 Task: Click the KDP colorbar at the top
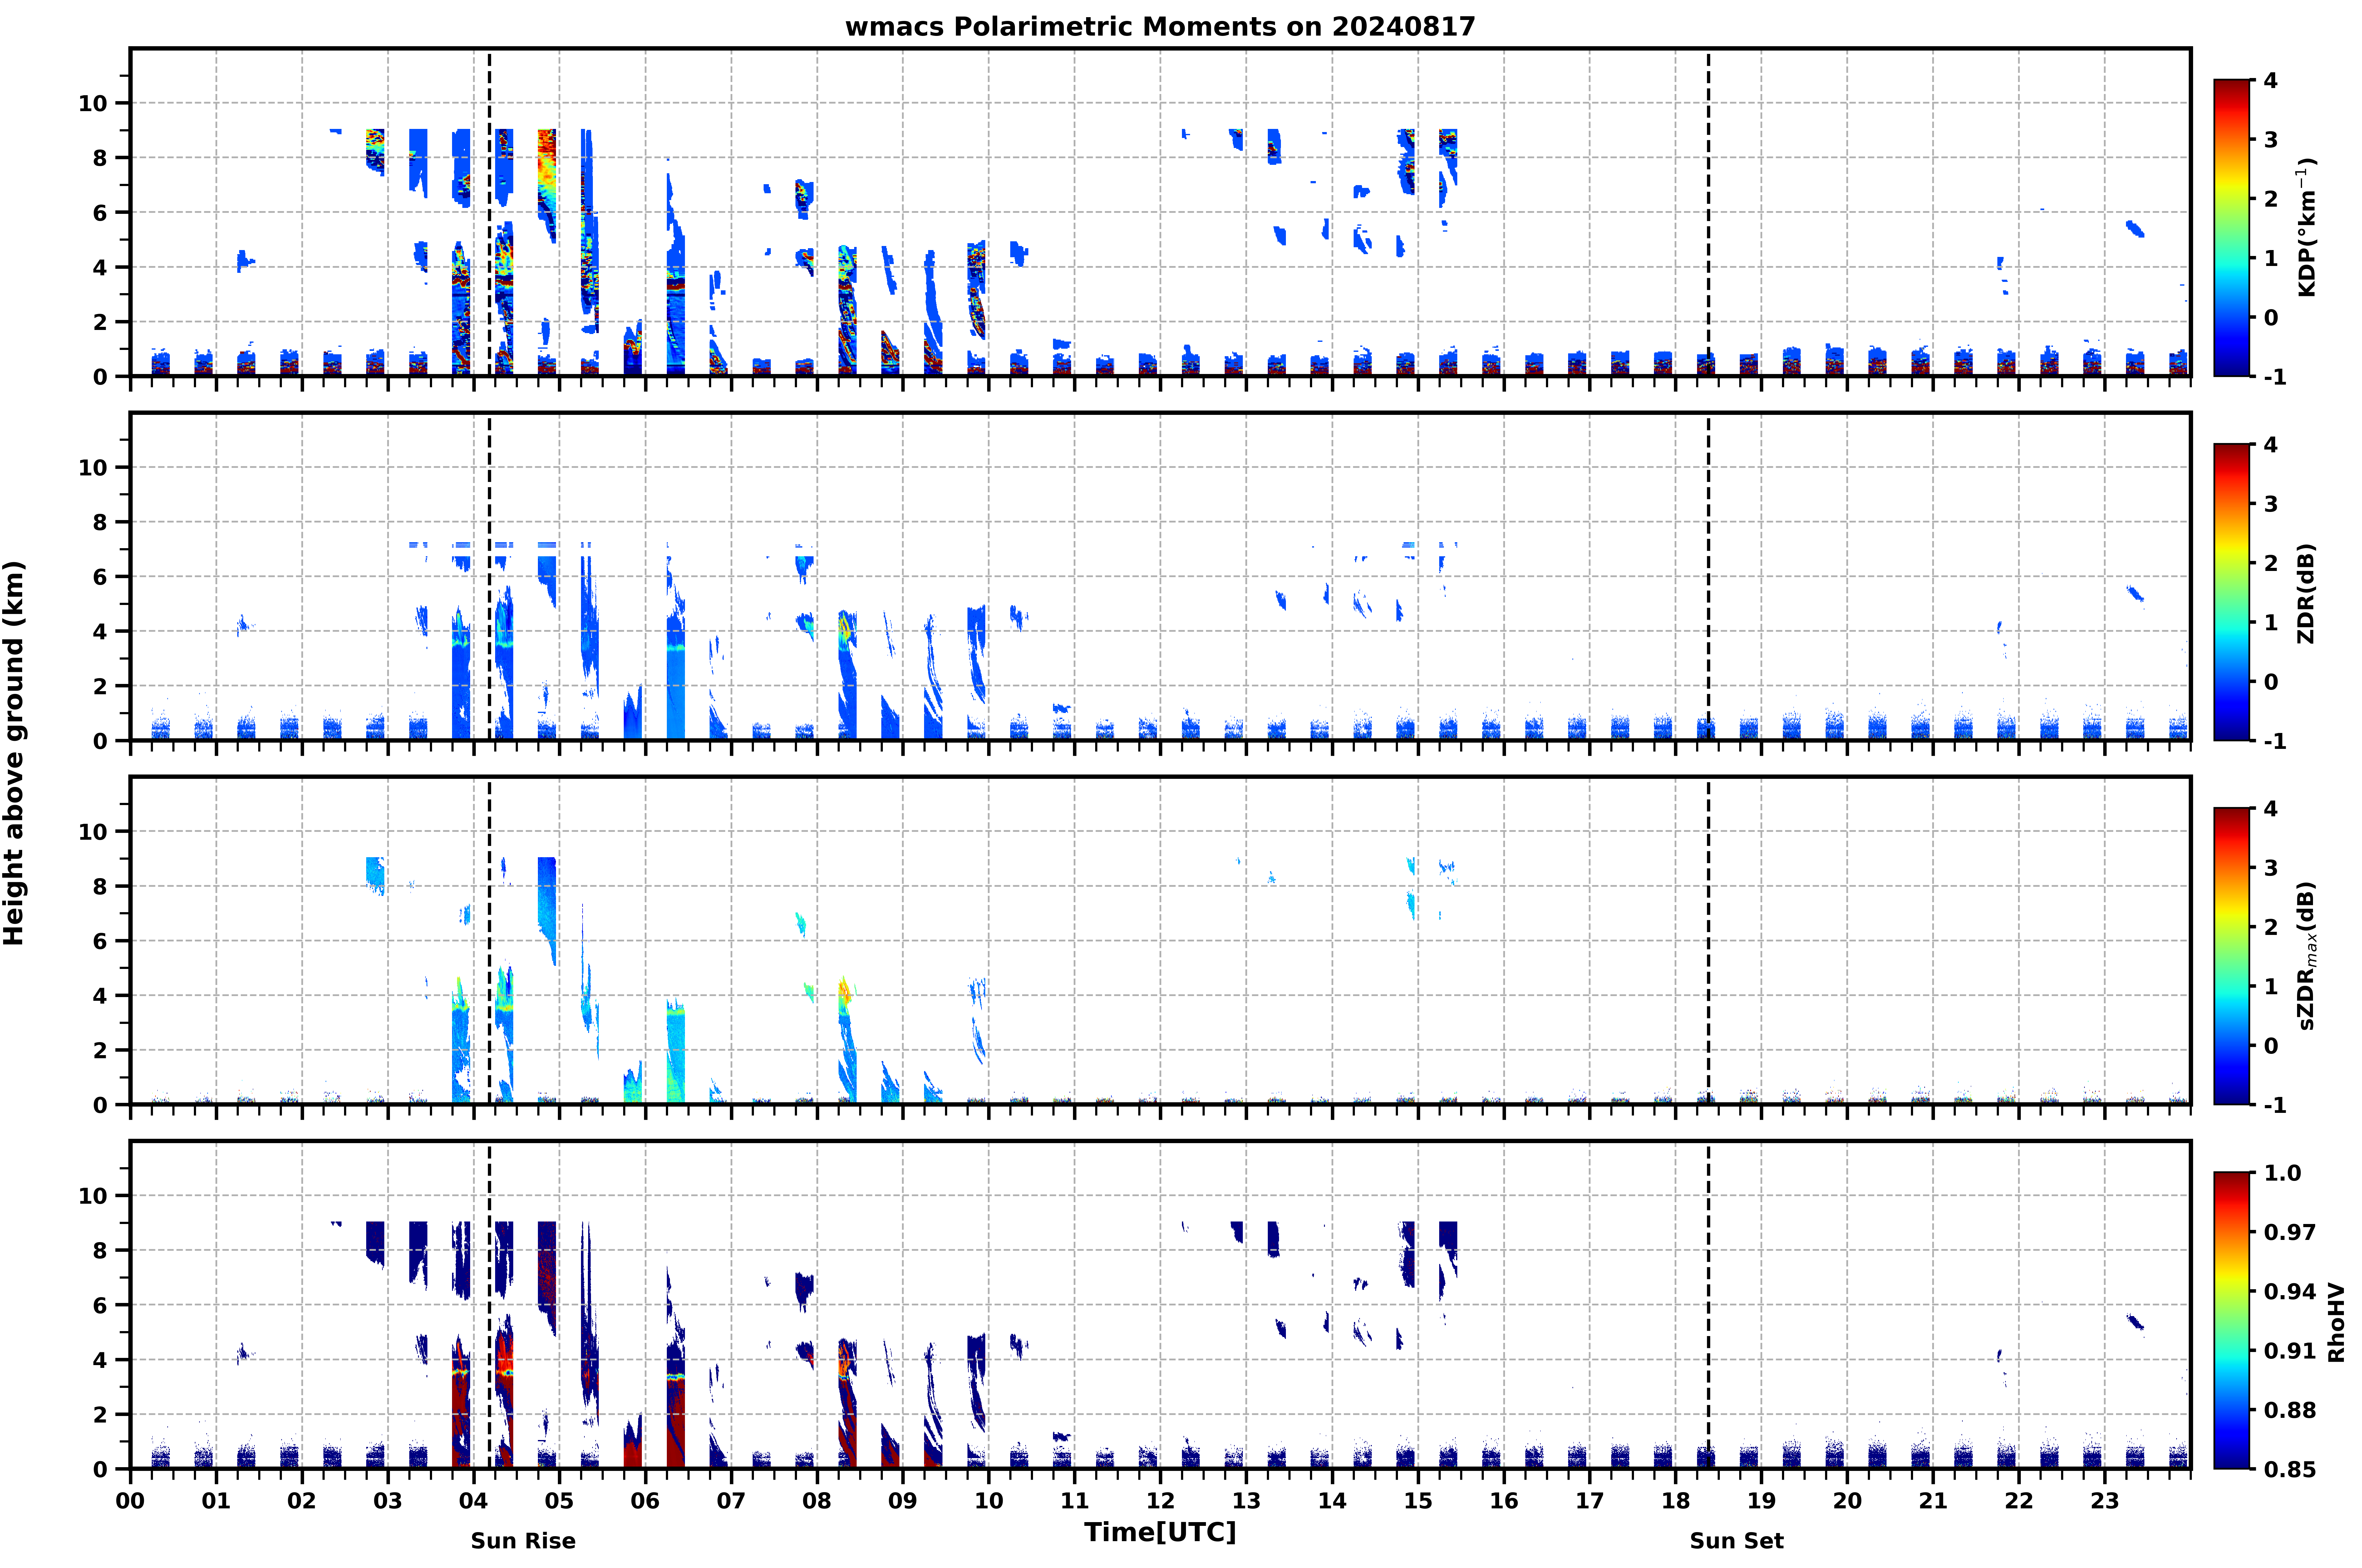coord(2231,228)
